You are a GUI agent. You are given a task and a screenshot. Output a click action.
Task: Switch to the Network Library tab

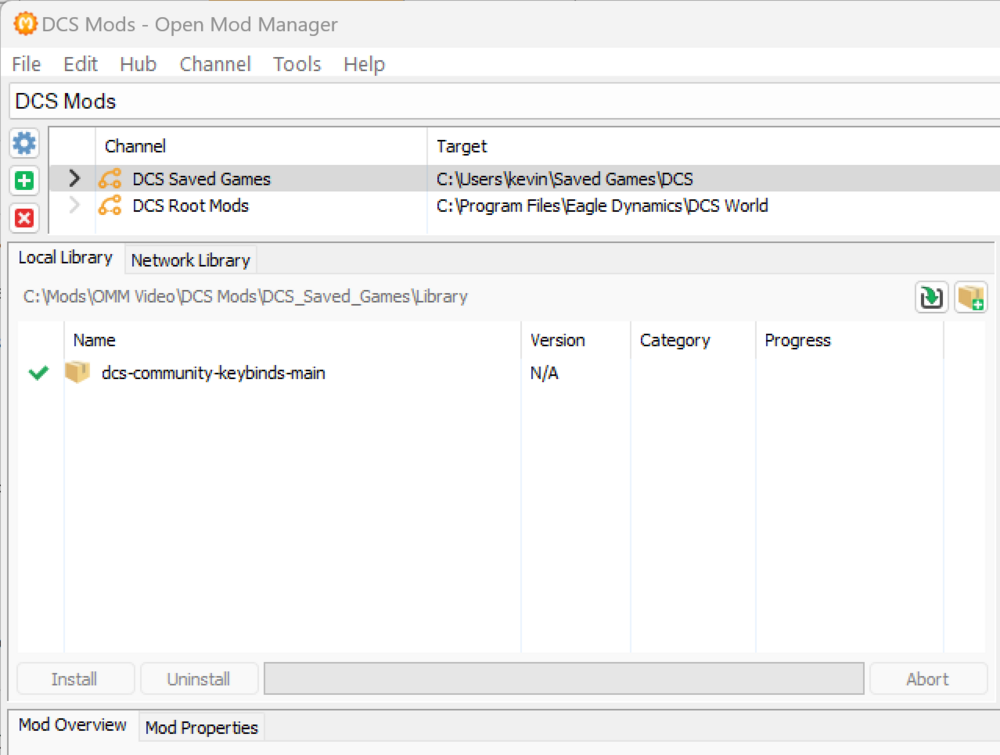pyautogui.click(x=190, y=260)
